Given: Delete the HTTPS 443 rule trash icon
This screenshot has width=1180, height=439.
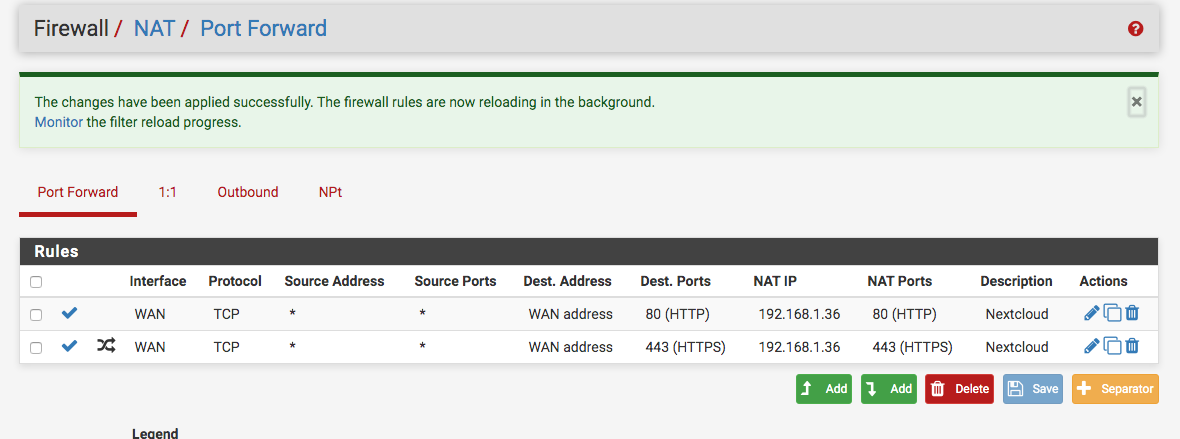Looking at the screenshot, I should tap(1132, 346).
